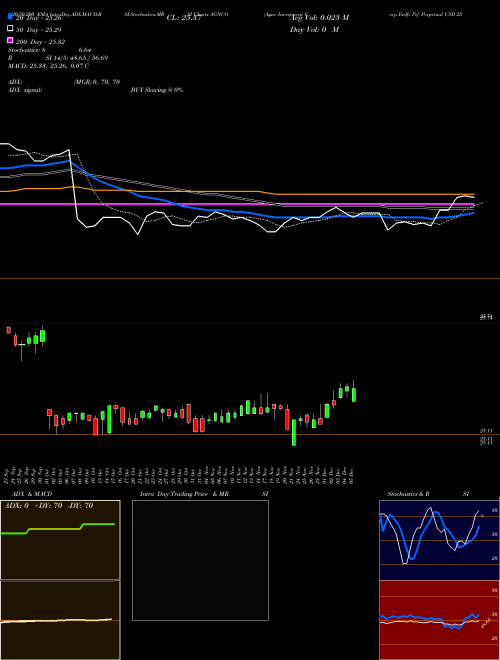The image size is (500, 660).
Task: Click the lower MACD line panel
Action: point(60,620)
